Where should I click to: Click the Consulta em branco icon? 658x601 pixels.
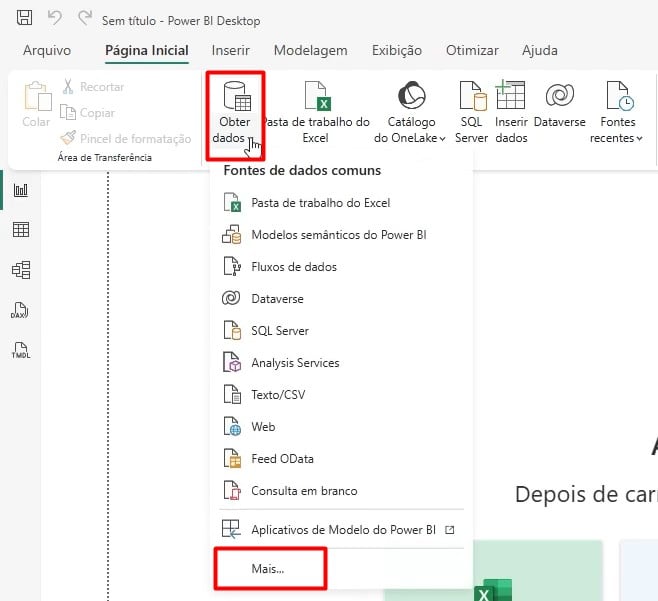232,490
